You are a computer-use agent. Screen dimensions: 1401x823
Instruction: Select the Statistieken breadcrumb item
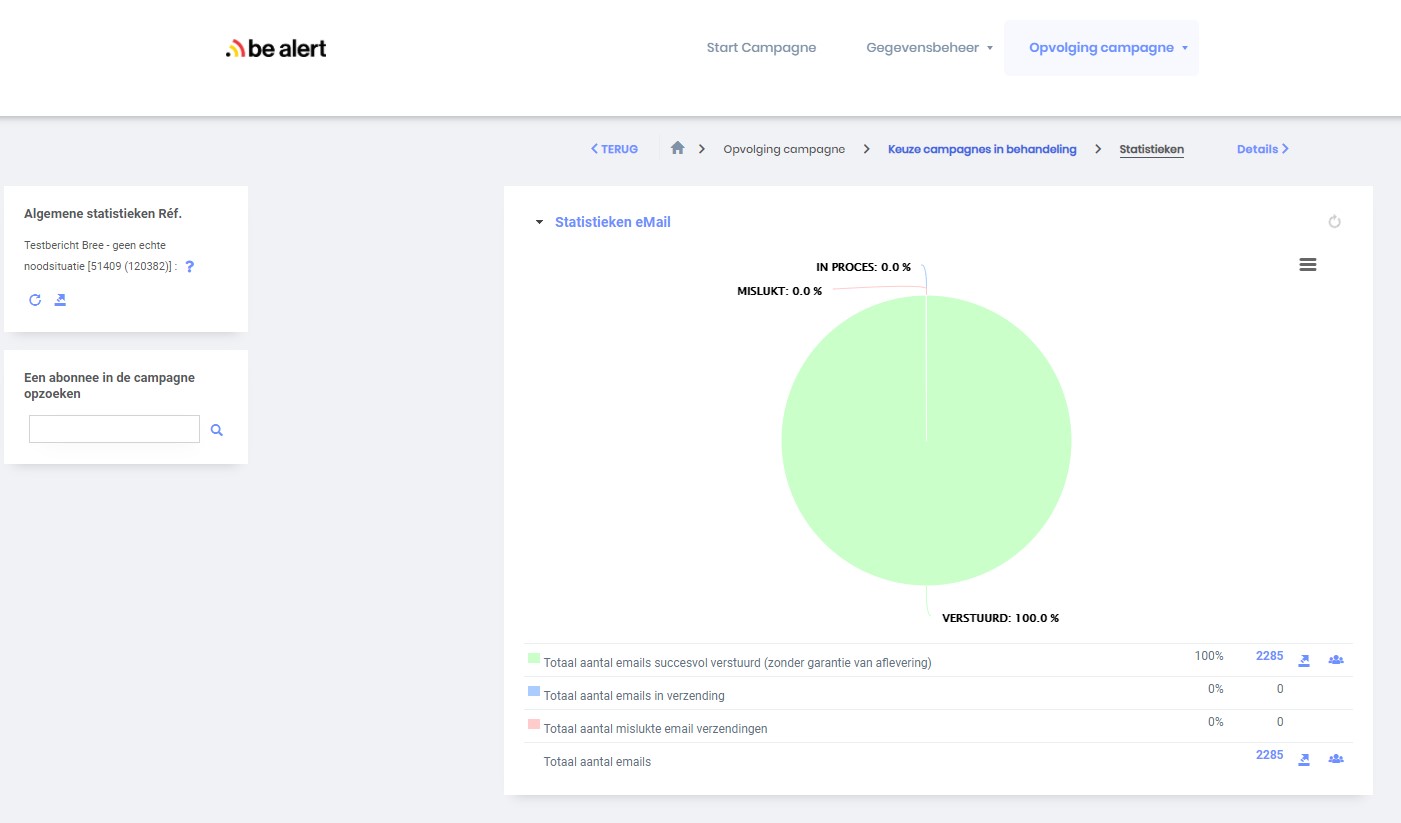tap(1151, 149)
